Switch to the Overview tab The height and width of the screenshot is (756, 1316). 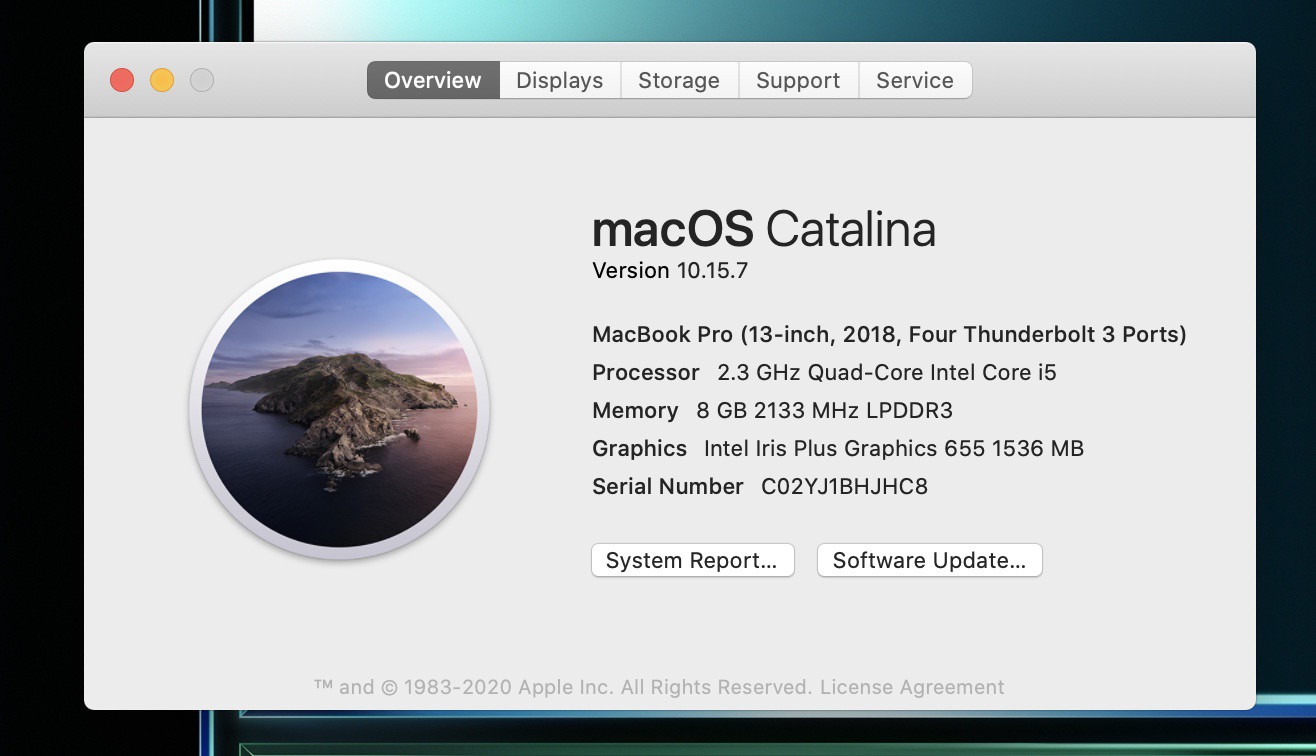pos(433,80)
